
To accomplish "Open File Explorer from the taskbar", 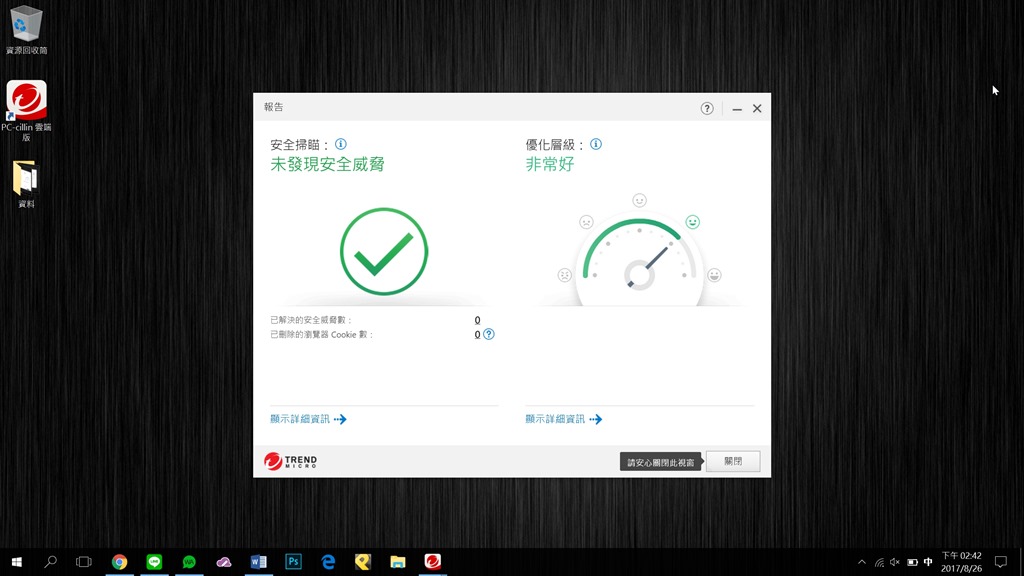I will pos(397,562).
